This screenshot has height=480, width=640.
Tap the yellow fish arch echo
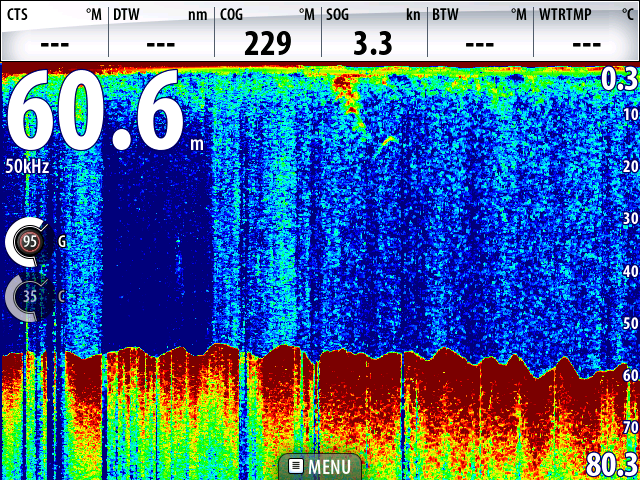385,141
